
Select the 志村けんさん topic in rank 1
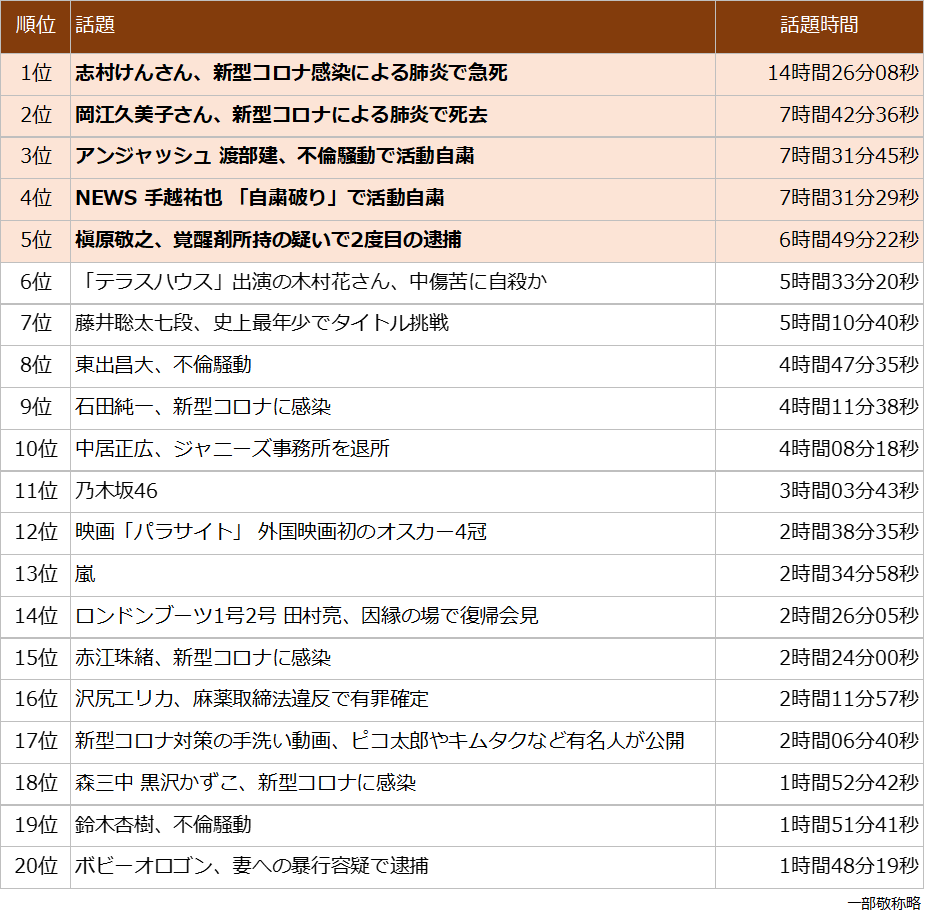tap(291, 73)
